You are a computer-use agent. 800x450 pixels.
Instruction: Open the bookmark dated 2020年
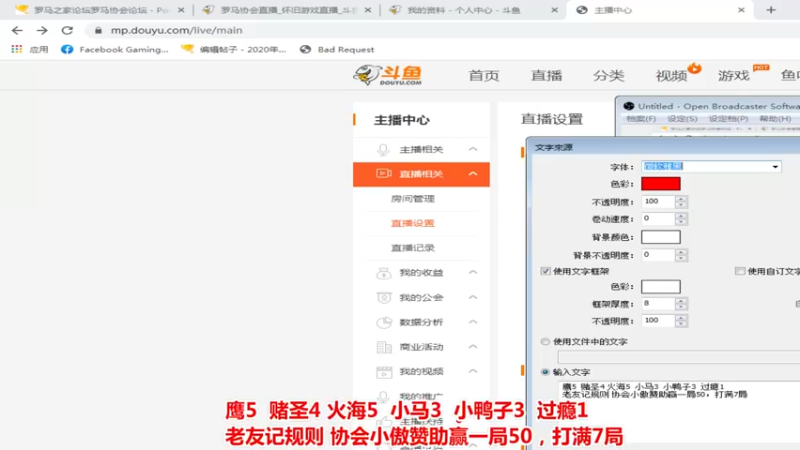(234, 49)
